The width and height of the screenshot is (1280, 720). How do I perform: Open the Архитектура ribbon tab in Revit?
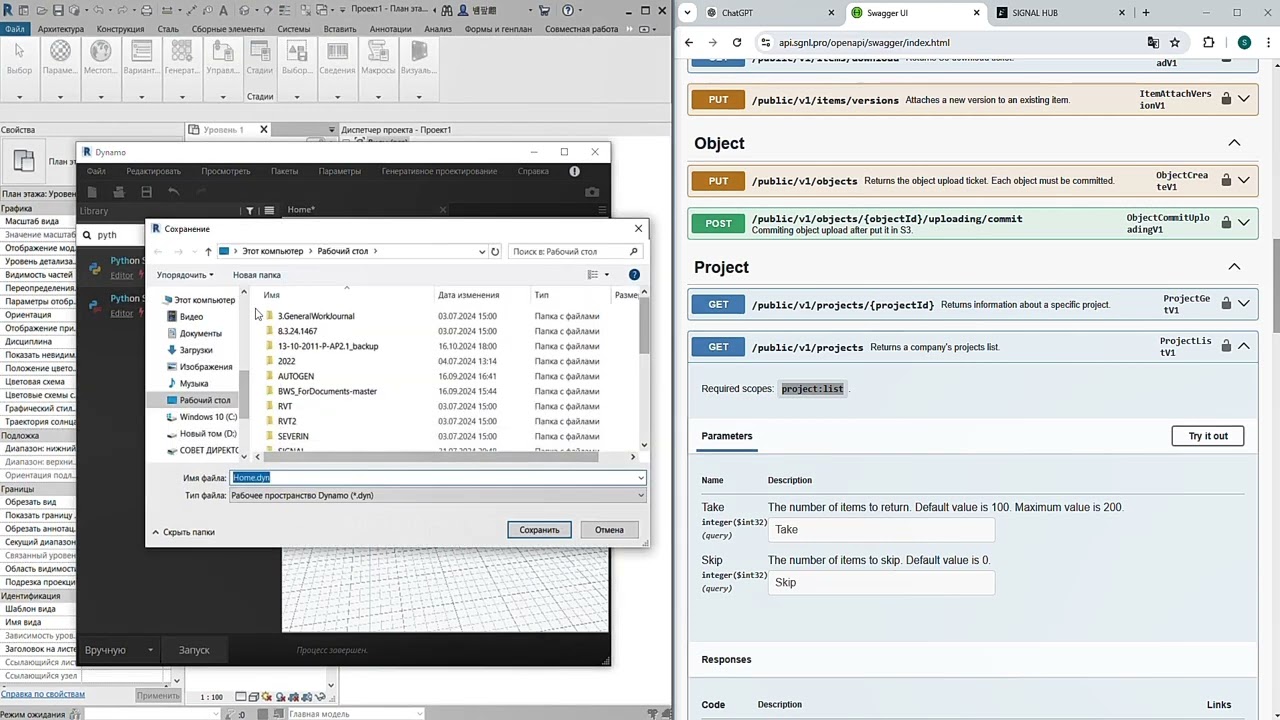coord(61,29)
